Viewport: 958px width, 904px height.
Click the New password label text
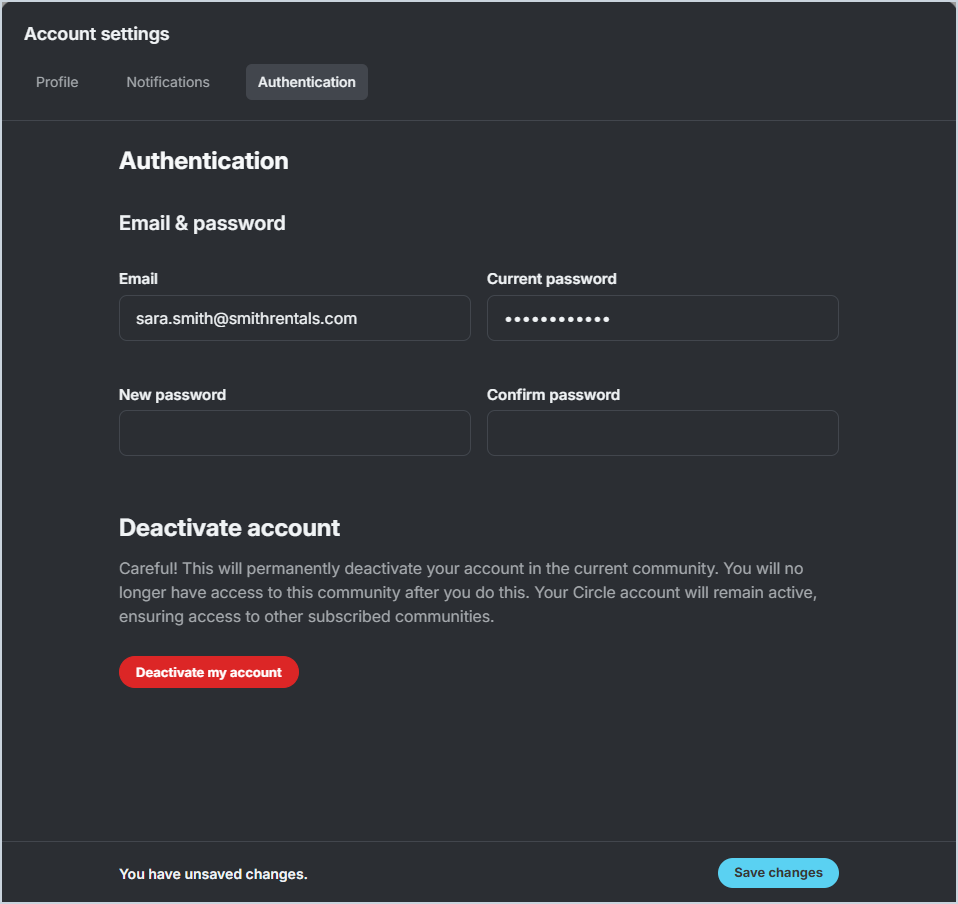click(x=172, y=395)
